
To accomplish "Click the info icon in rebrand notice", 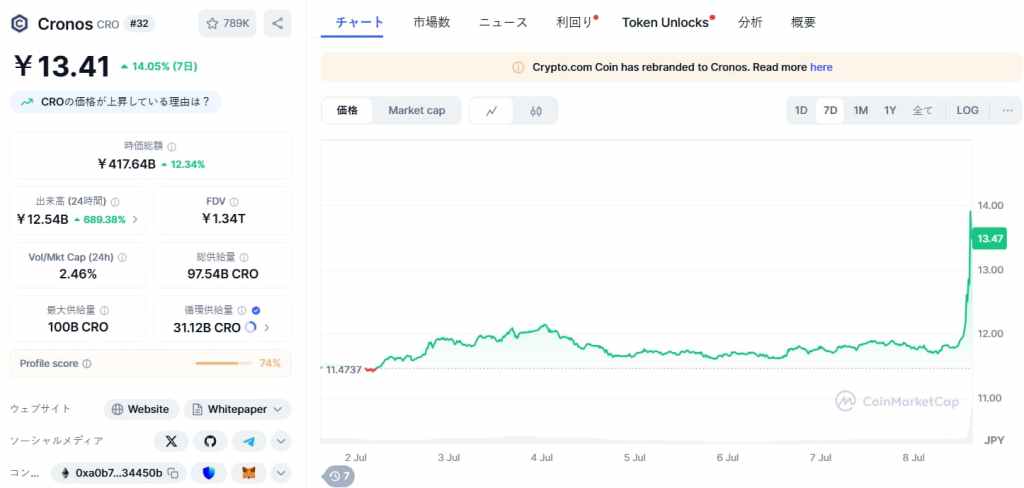I will click(518, 67).
